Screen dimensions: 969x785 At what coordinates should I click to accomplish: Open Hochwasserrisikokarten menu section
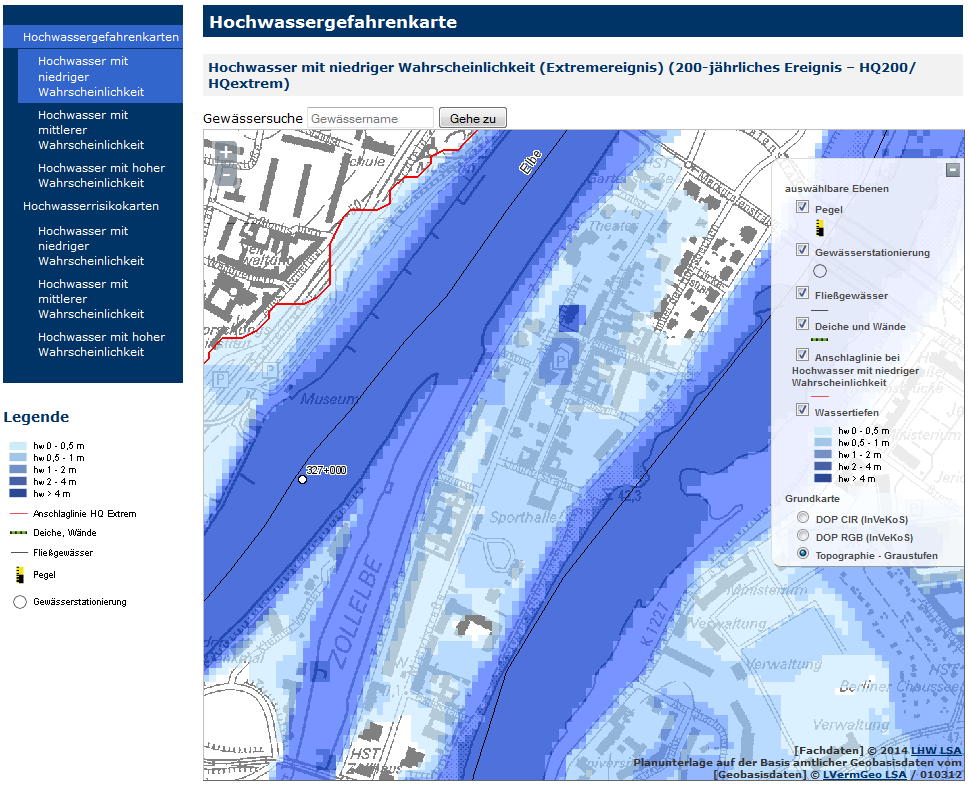pos(91,206)
